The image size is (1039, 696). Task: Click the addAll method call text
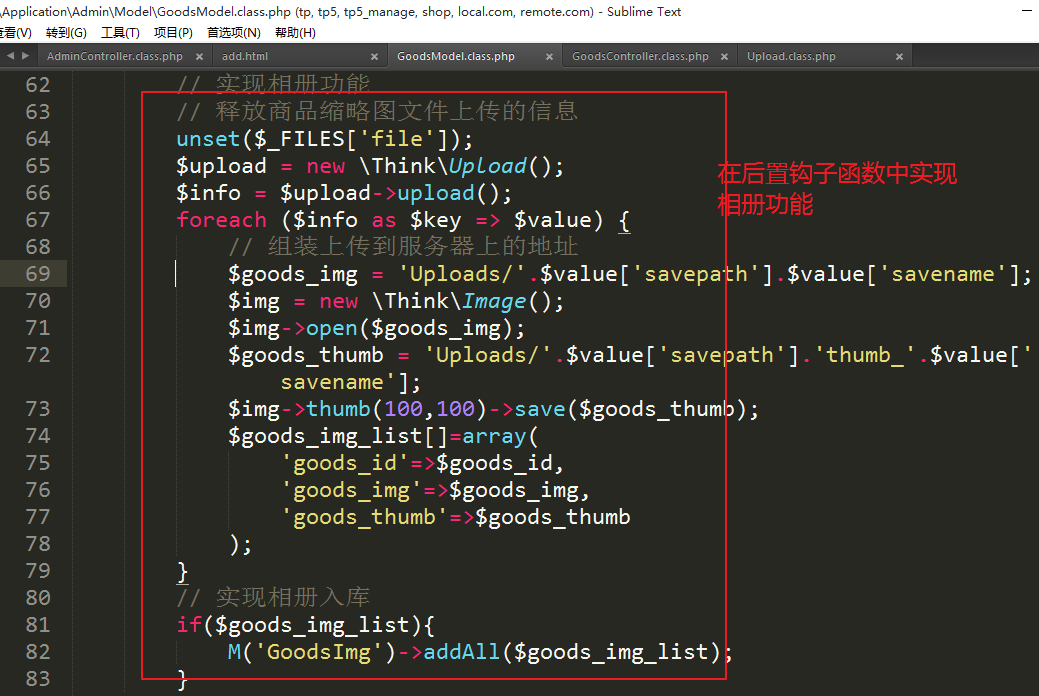tap(462, 652)
